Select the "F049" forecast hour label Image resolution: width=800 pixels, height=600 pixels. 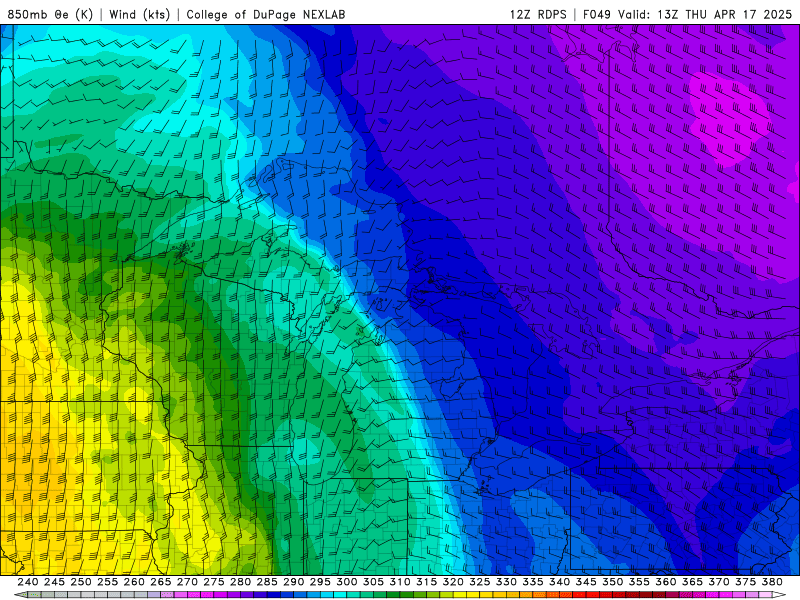(597, 14)
